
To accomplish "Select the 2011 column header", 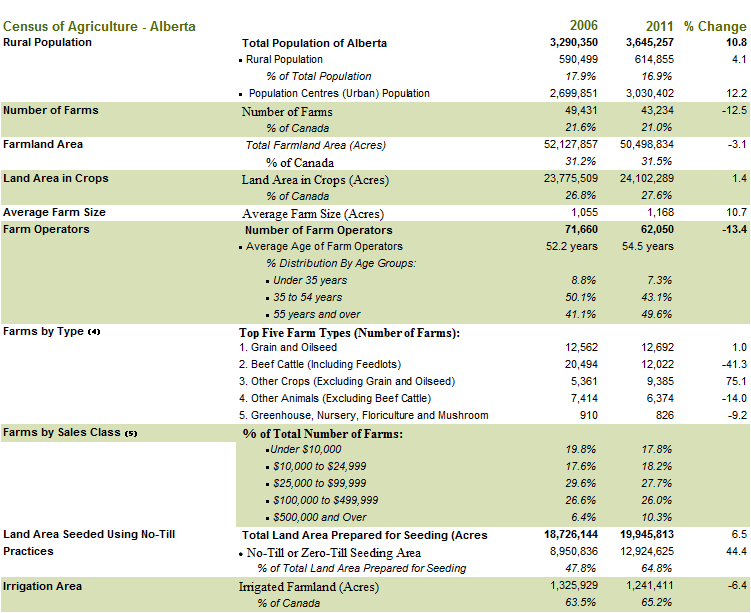I will (x=659, y=26).
